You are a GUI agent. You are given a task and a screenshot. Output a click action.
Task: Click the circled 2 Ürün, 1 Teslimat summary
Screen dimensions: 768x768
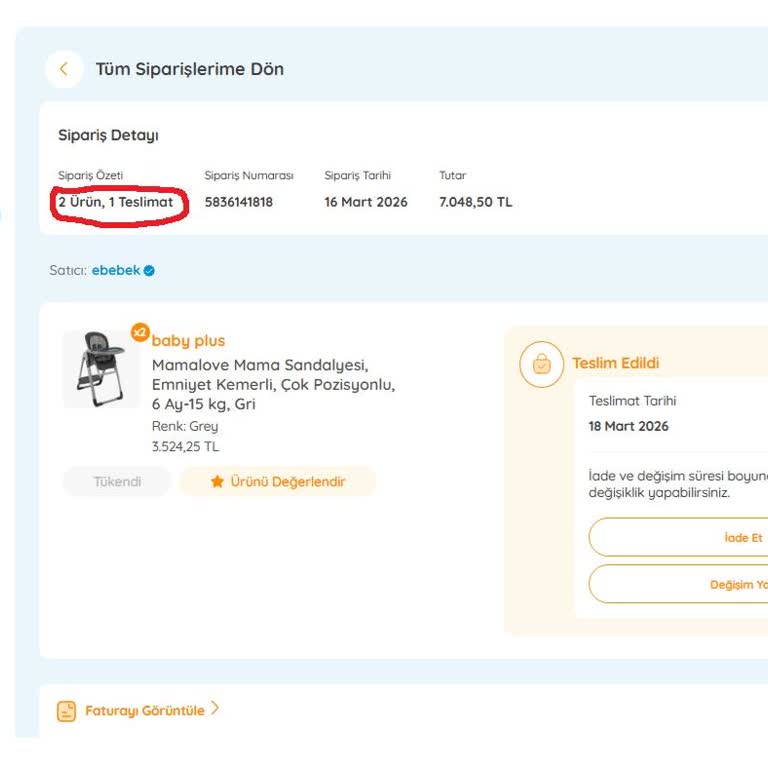coord(115,202)
